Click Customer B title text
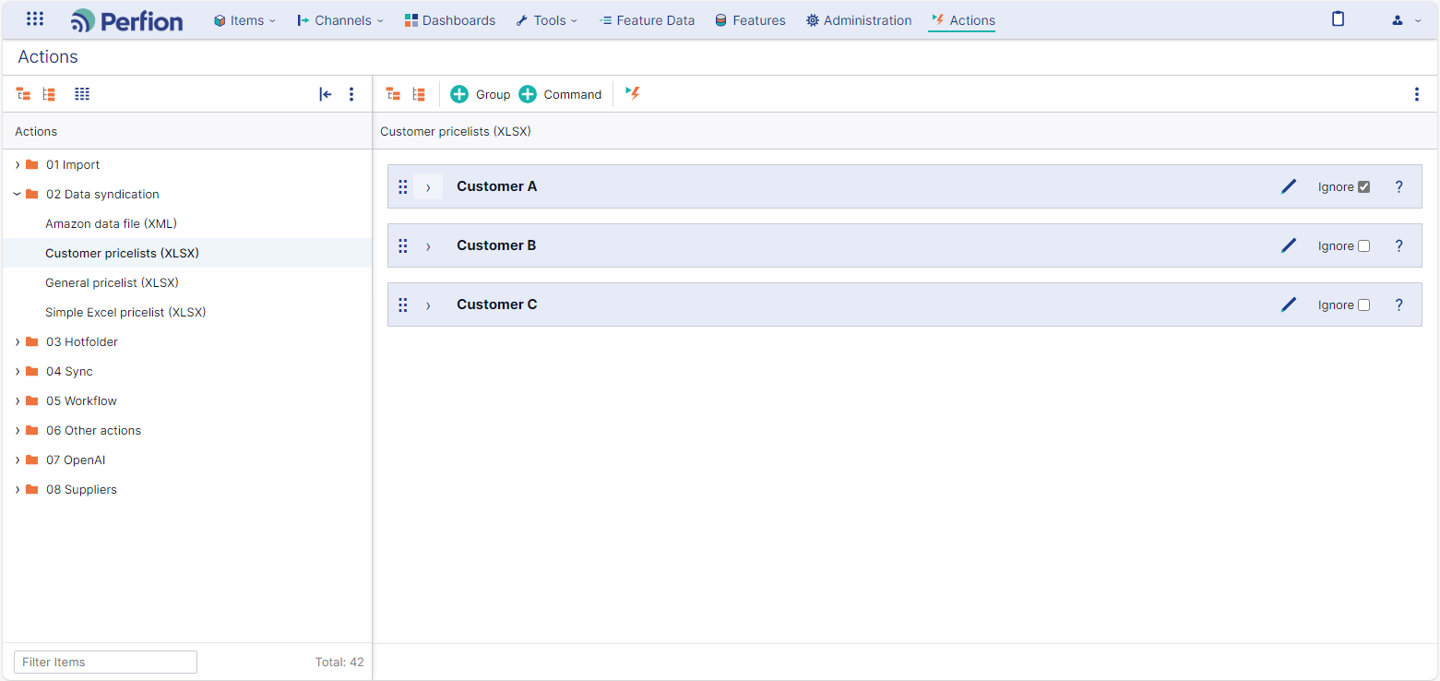The height and width of the screenshot is (681, 1440). (x=497, y=245)
